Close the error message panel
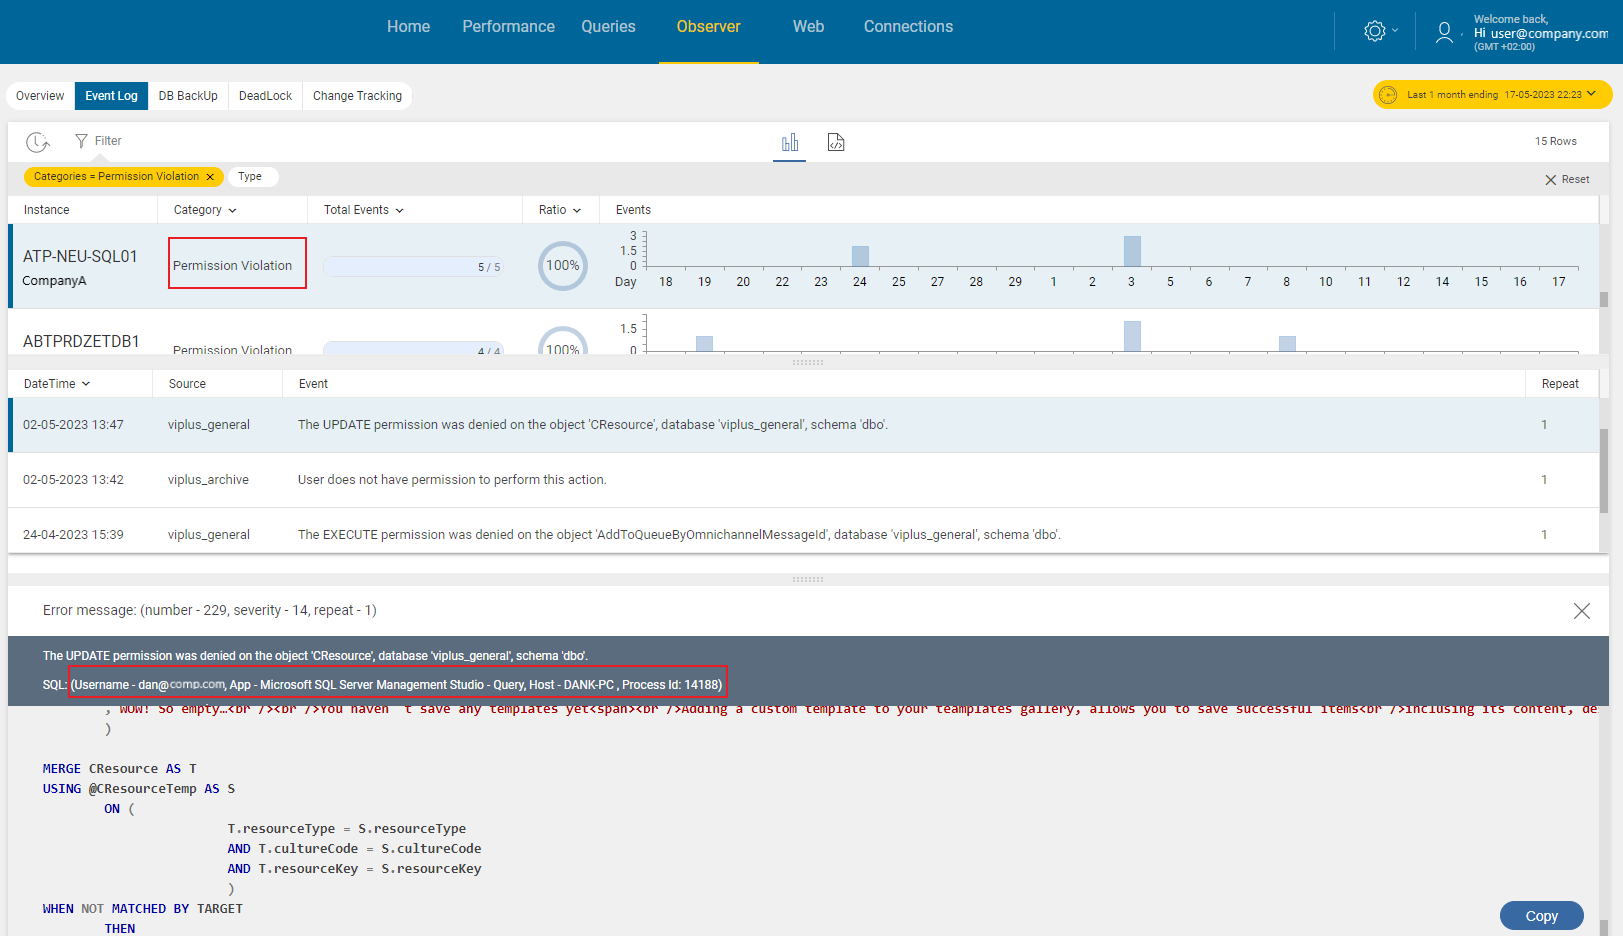1623x936 pixels. coord(1581,611)
